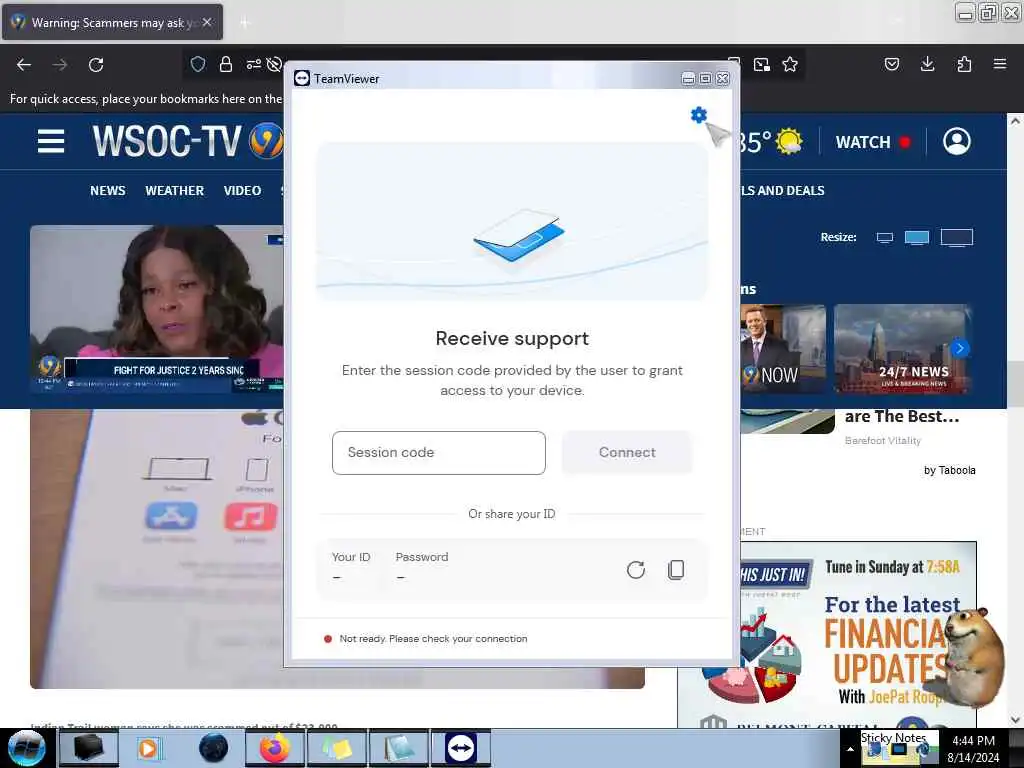Select the 'Warning: Scammers may ask' browser tab
The image size is (1024, 768).
pos(112,22)
